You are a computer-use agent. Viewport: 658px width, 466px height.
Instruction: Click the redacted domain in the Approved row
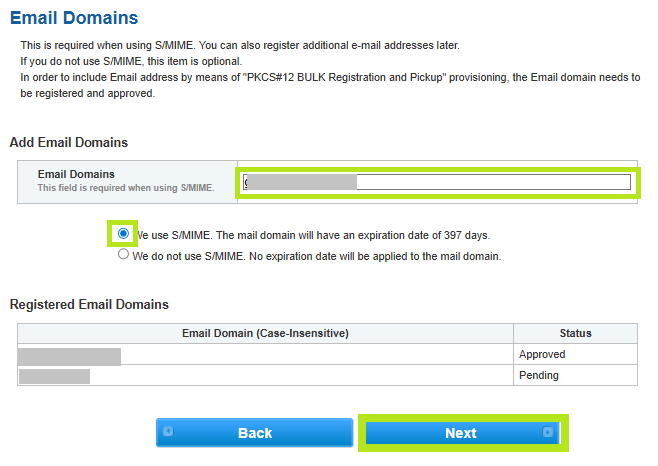[x=69, y=355]
